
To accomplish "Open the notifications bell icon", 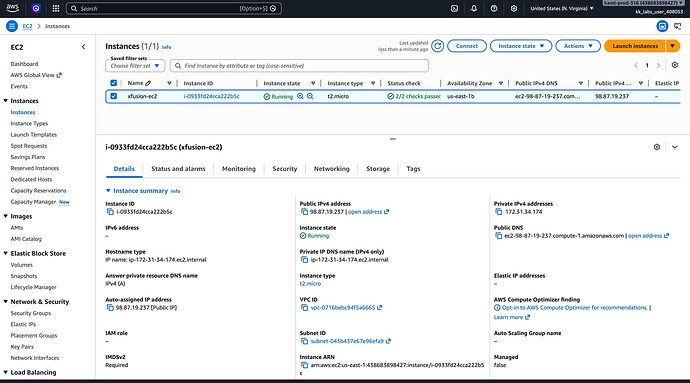I will click(474, 8).
